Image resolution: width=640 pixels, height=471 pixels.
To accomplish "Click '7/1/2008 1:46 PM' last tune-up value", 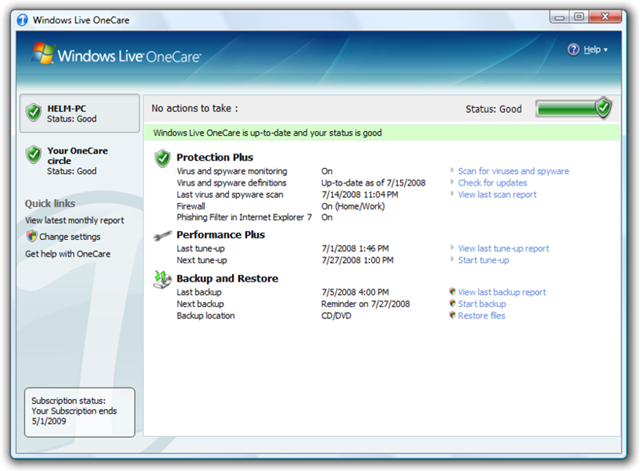I will [x=355, y=249].
